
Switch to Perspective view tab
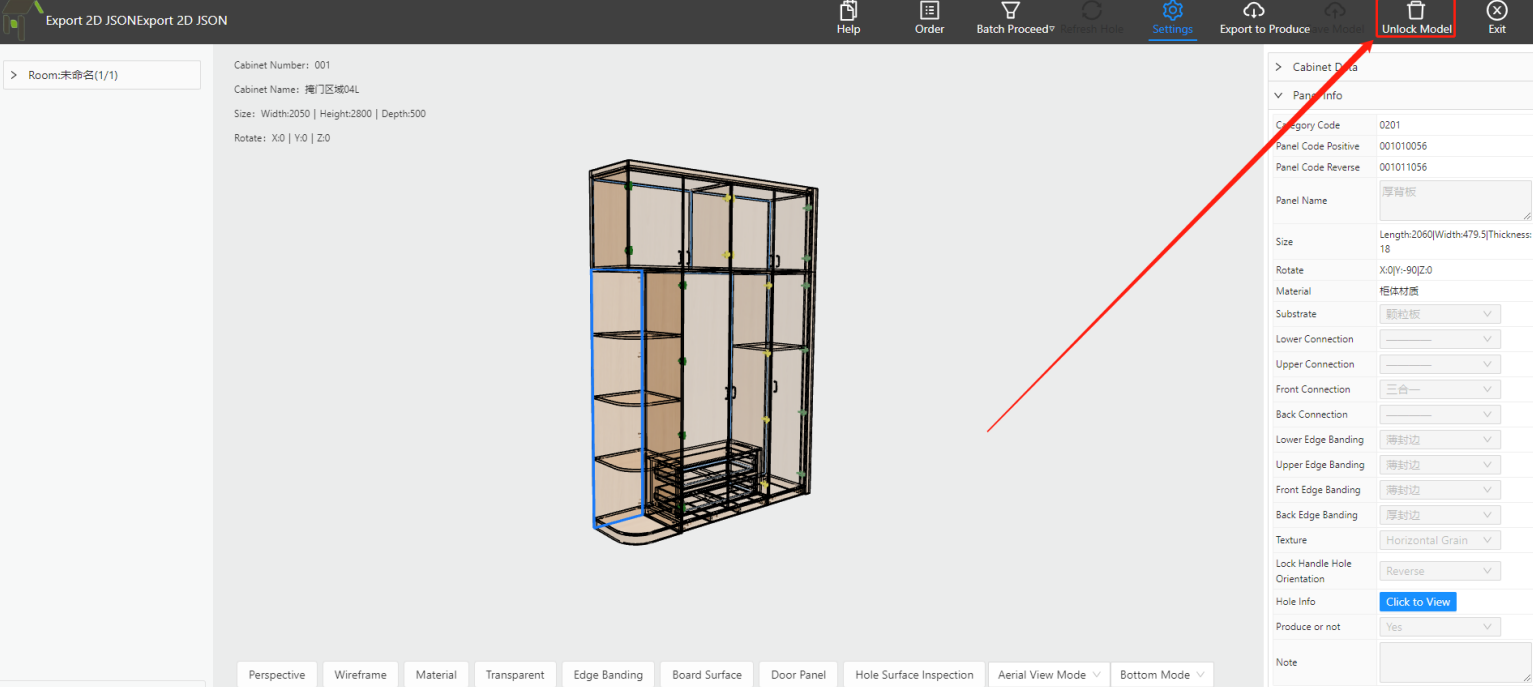tap(277, 674)
